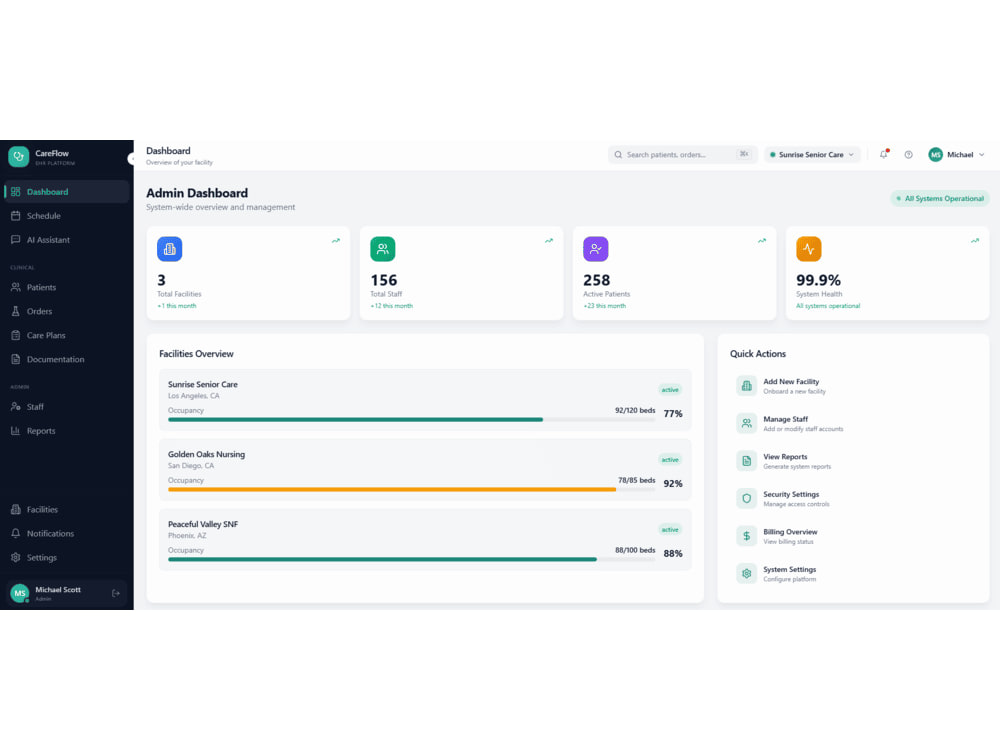Click the View Reports quick action icon
Image resolution: width=1000 pixels, height=750 pixels.
coord(746,460)
